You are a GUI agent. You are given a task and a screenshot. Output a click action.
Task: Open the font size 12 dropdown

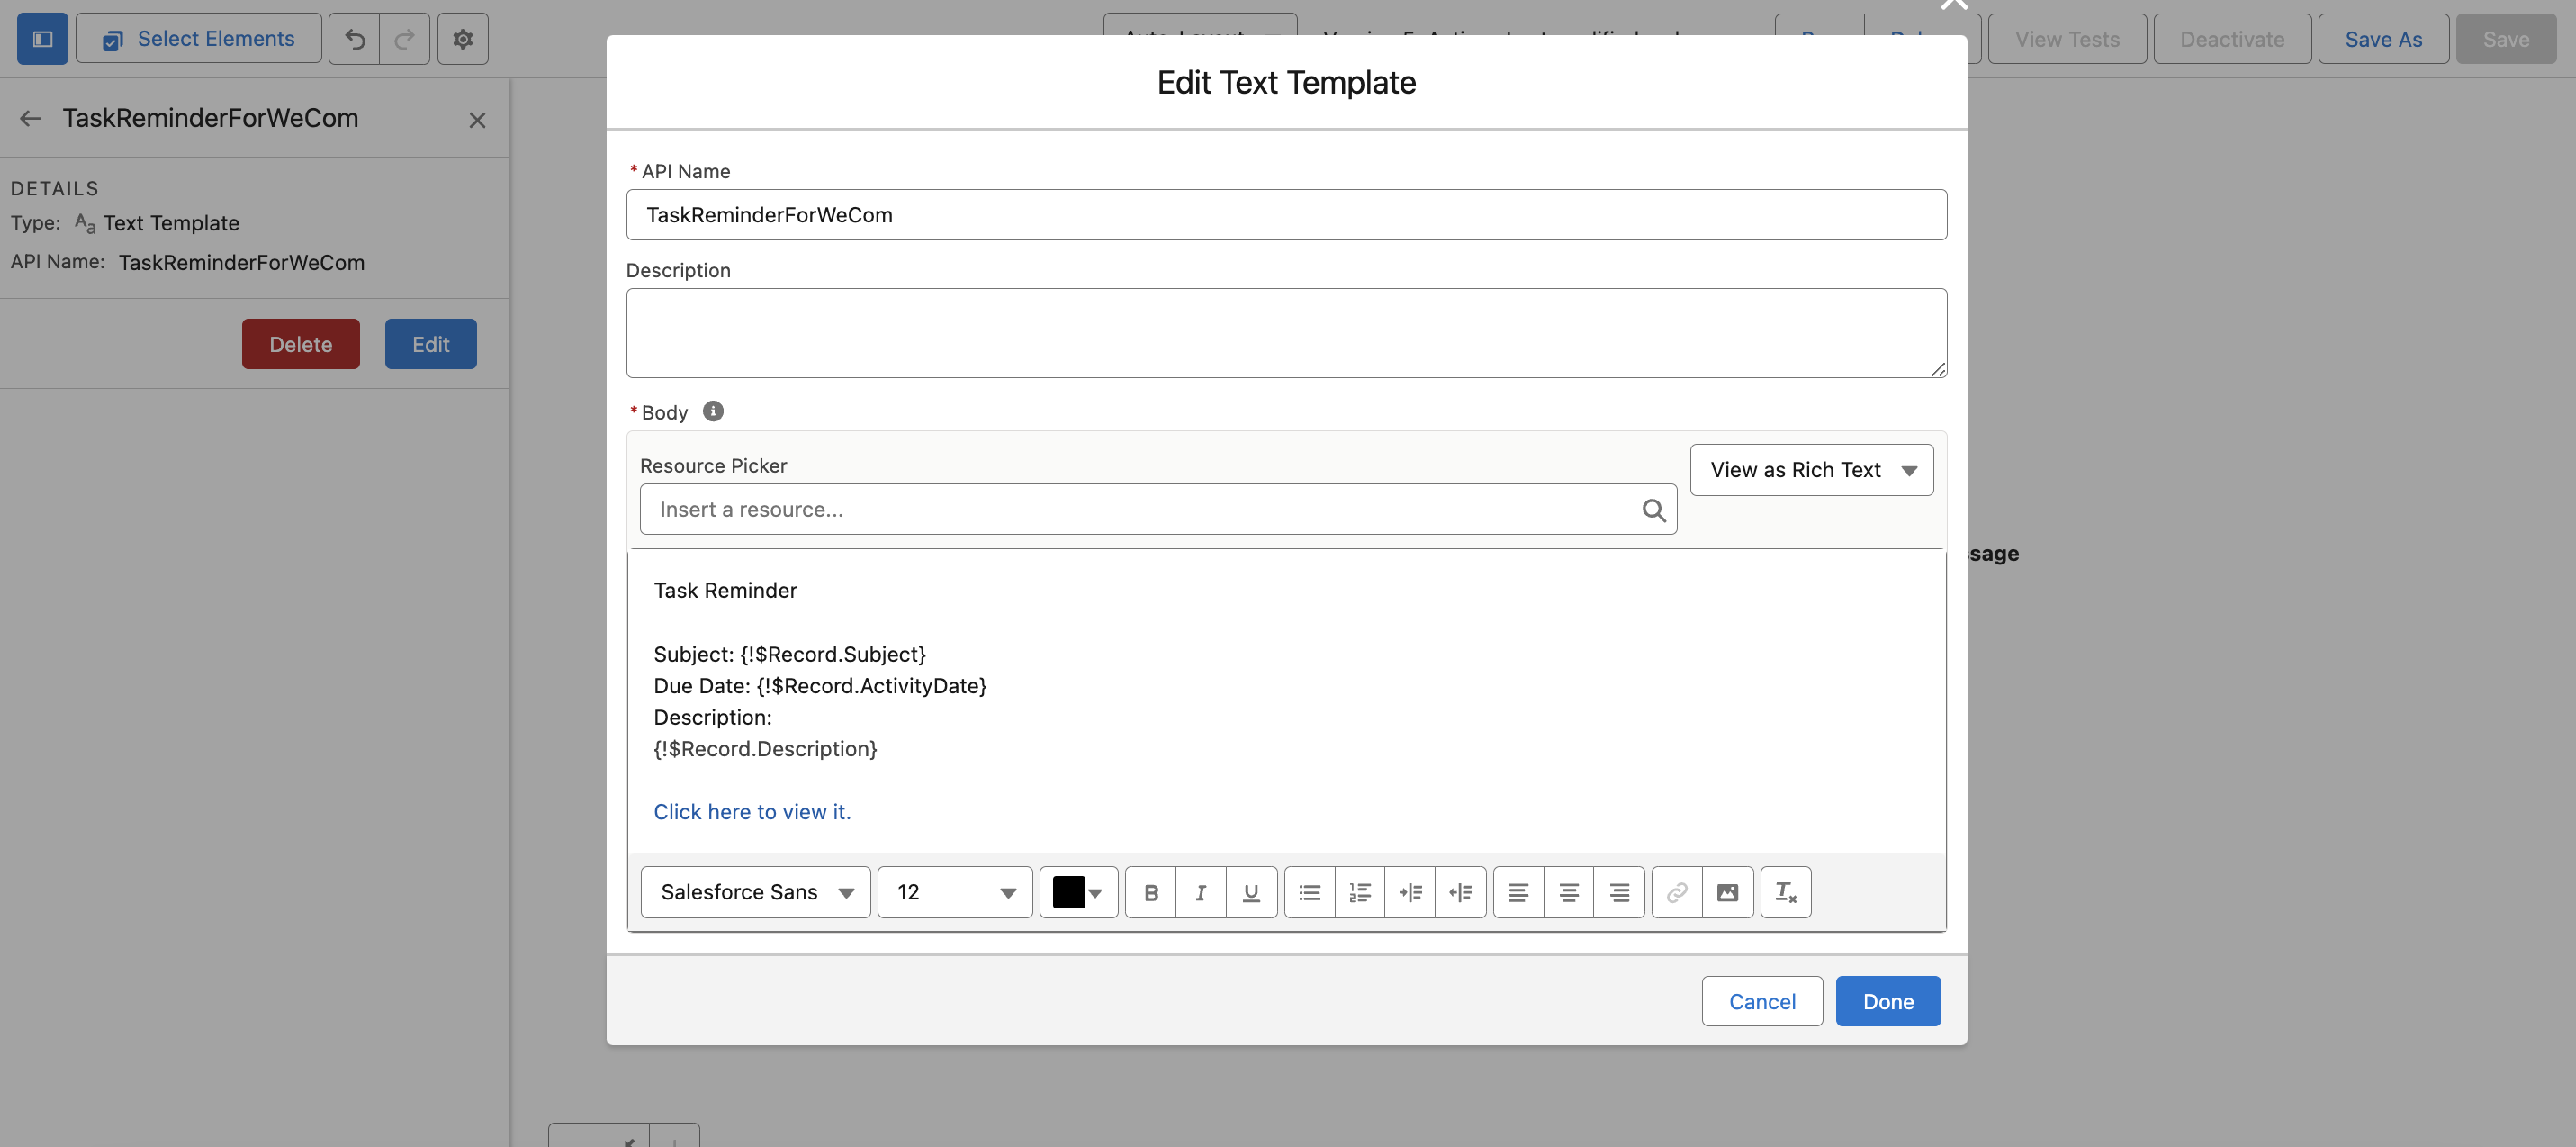(955, 892)
